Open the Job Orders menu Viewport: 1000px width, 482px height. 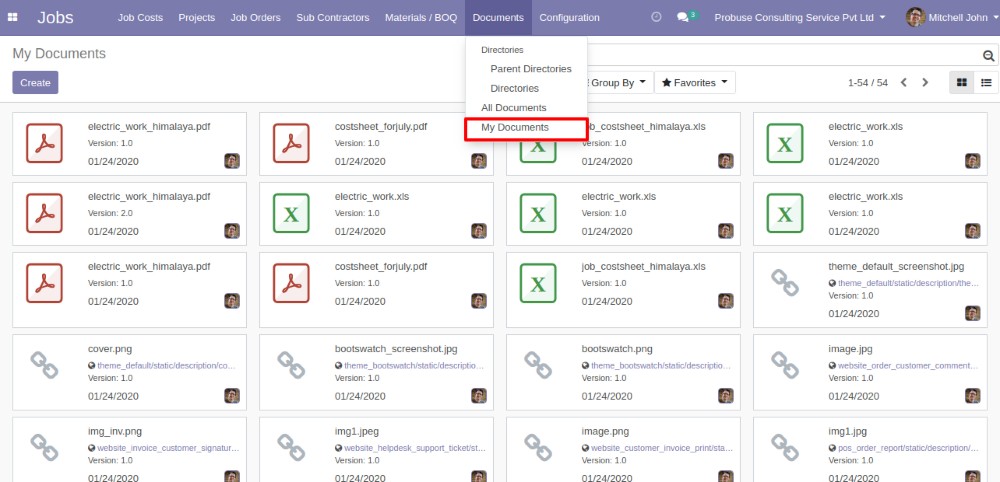coord(257,18)
